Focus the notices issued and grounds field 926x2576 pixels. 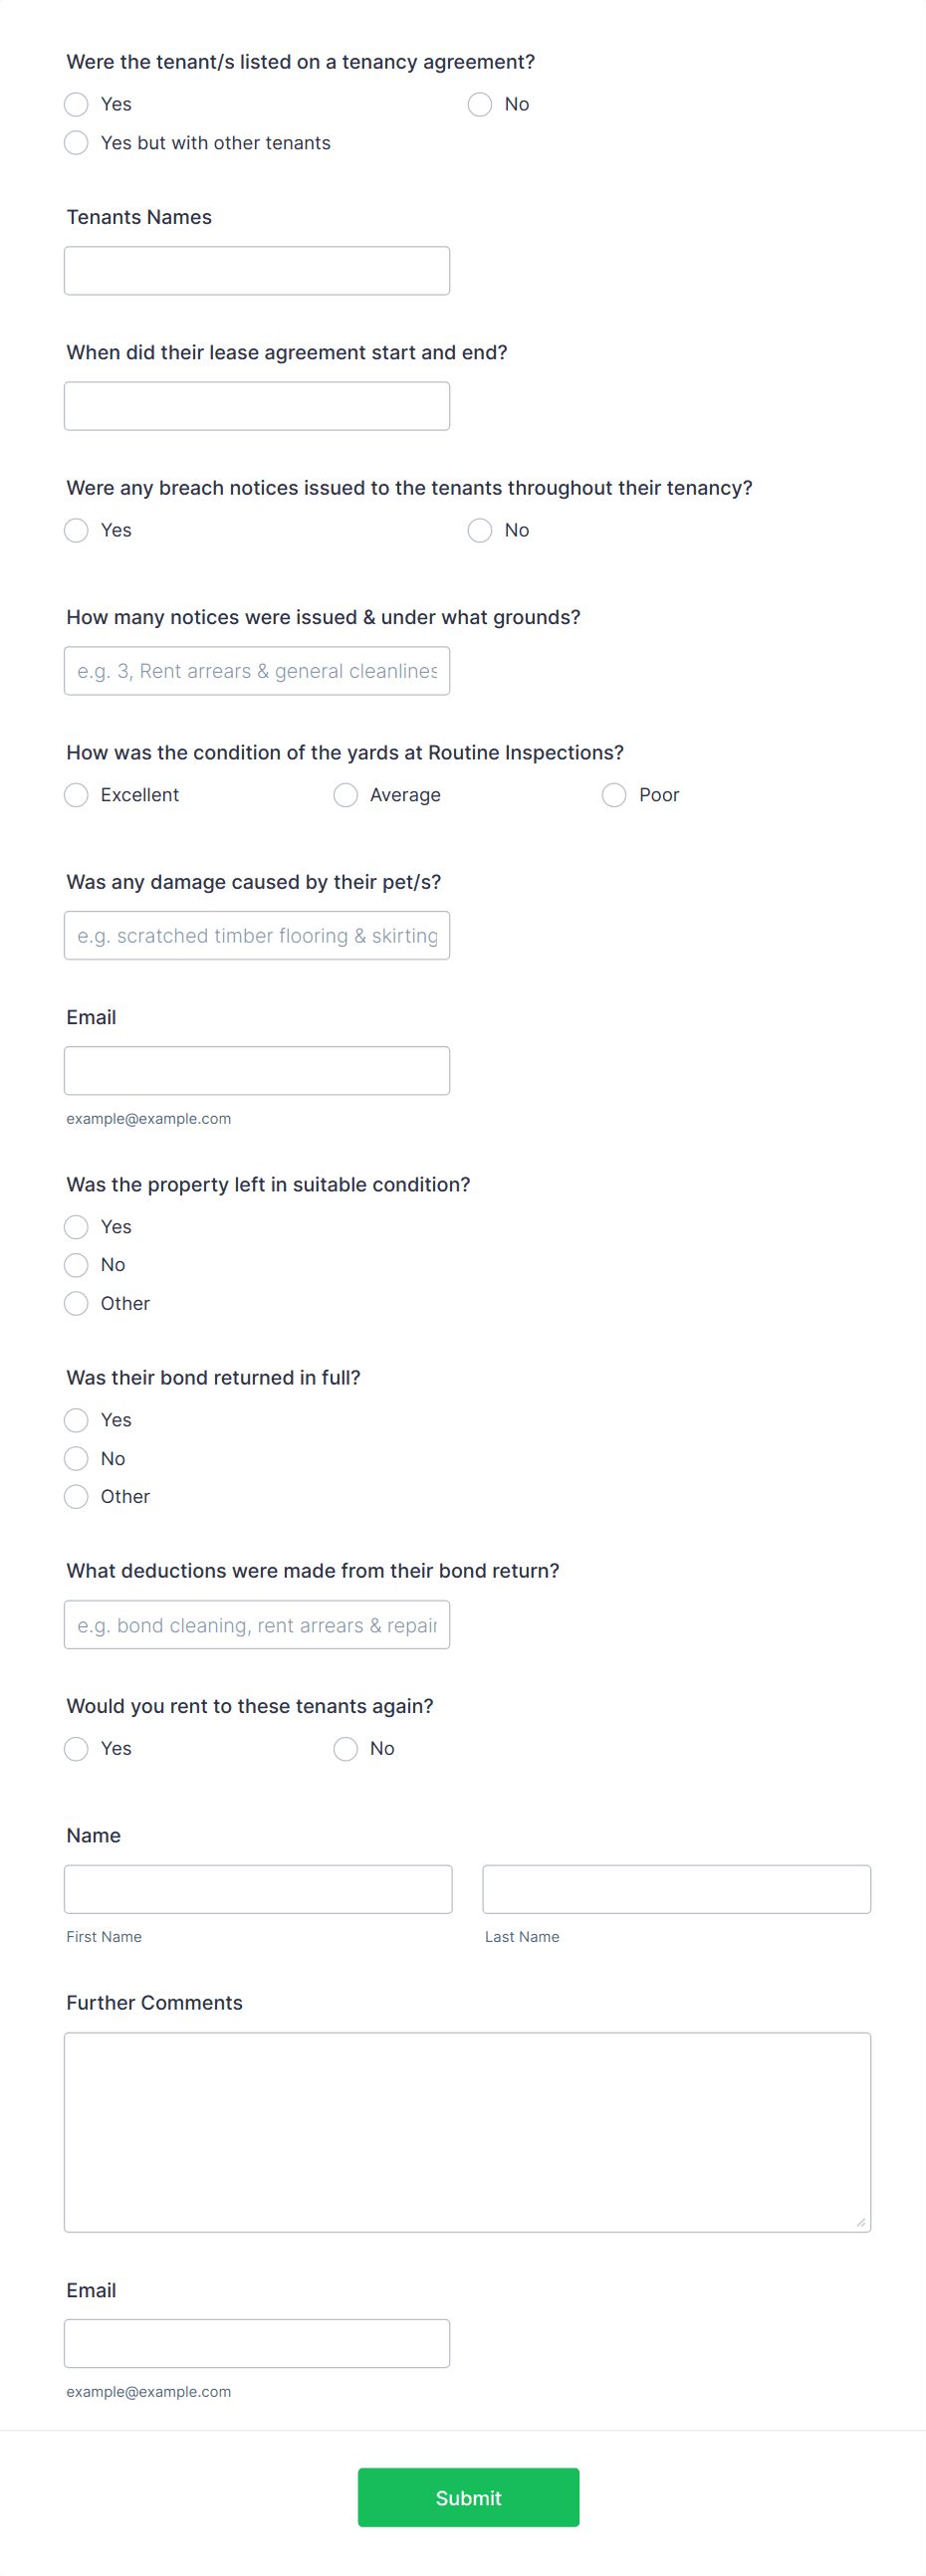[256, 670]
